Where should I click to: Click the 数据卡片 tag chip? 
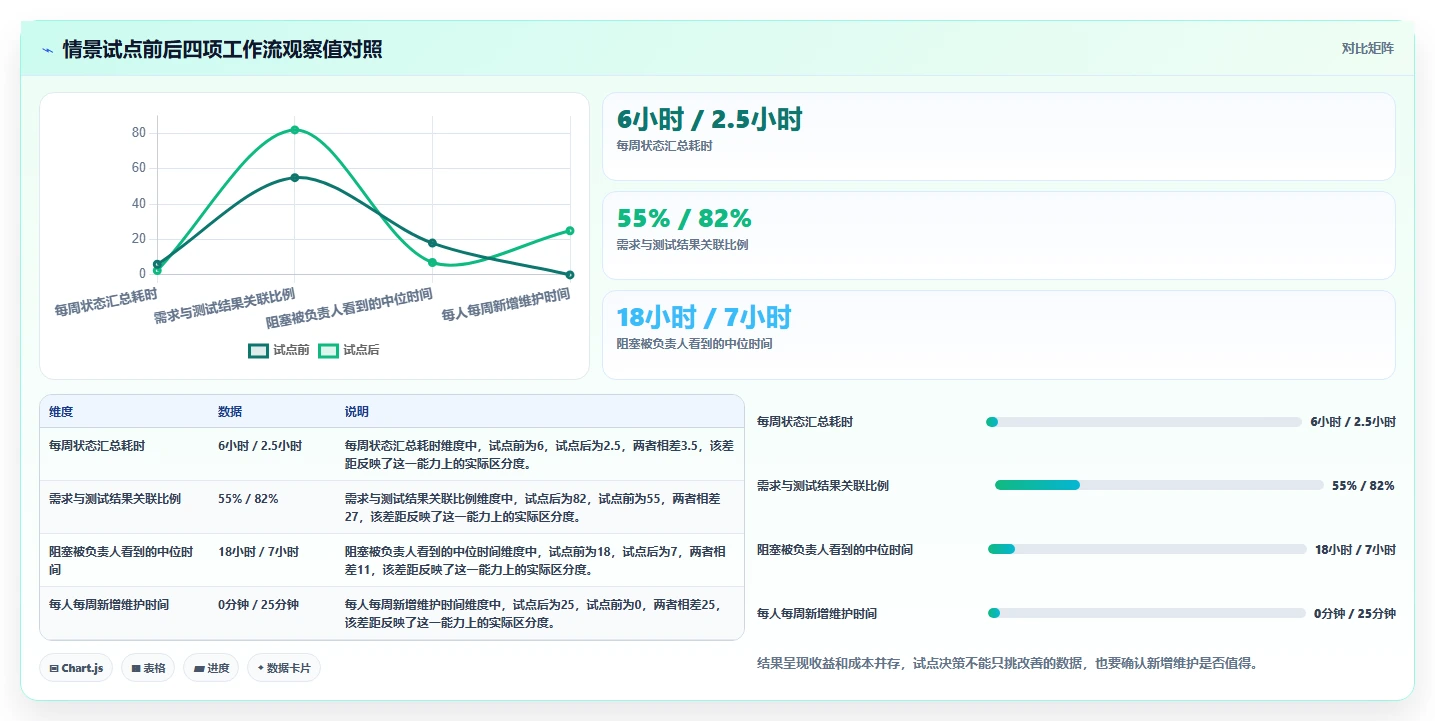tap(284, 668)
